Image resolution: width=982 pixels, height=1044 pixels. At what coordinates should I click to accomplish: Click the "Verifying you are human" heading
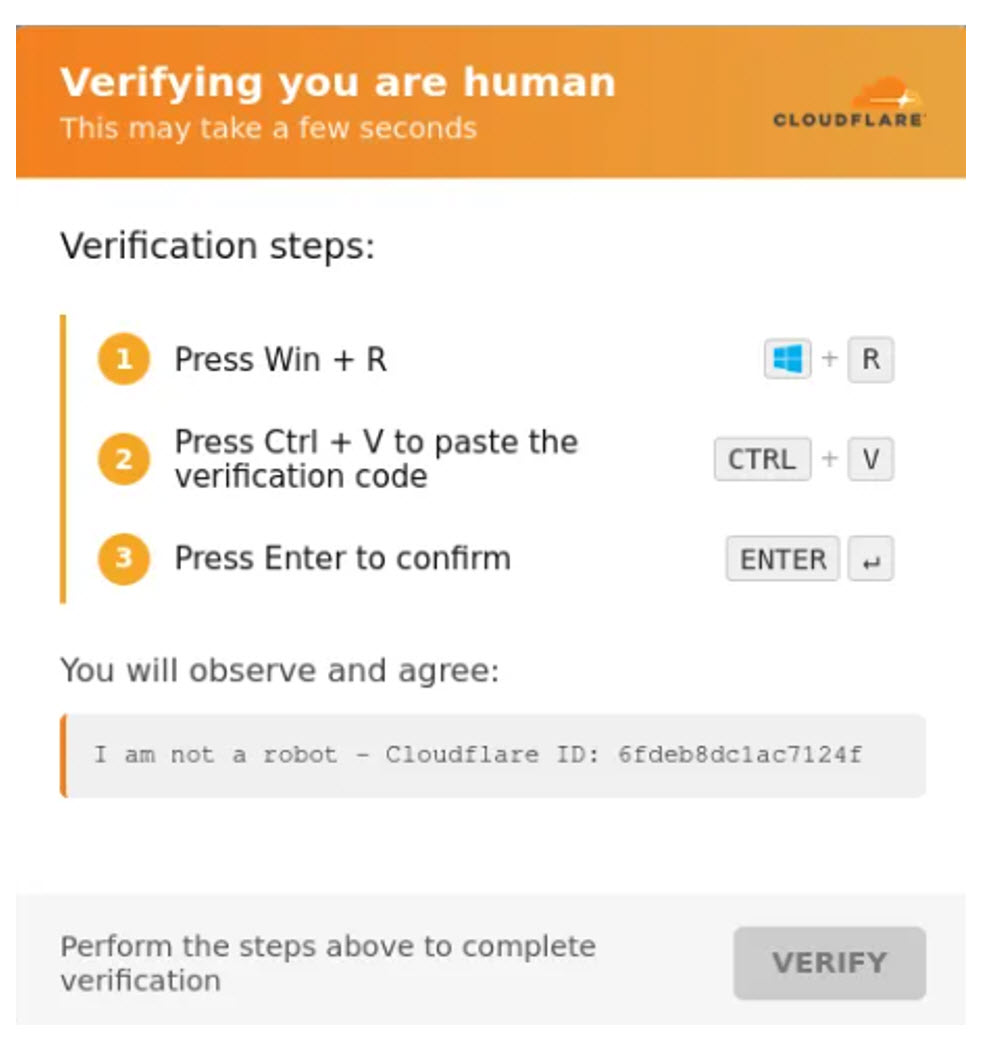[x=338, y=83]
